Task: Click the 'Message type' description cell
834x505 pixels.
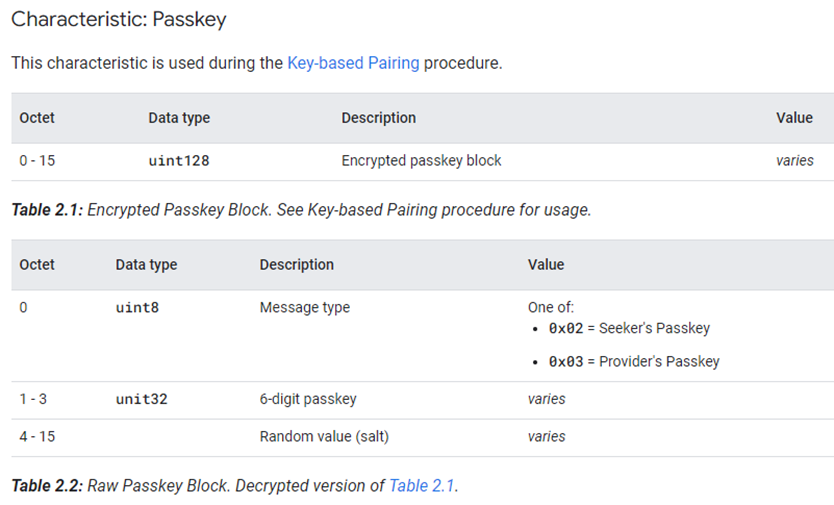Action: pos(305,308)
